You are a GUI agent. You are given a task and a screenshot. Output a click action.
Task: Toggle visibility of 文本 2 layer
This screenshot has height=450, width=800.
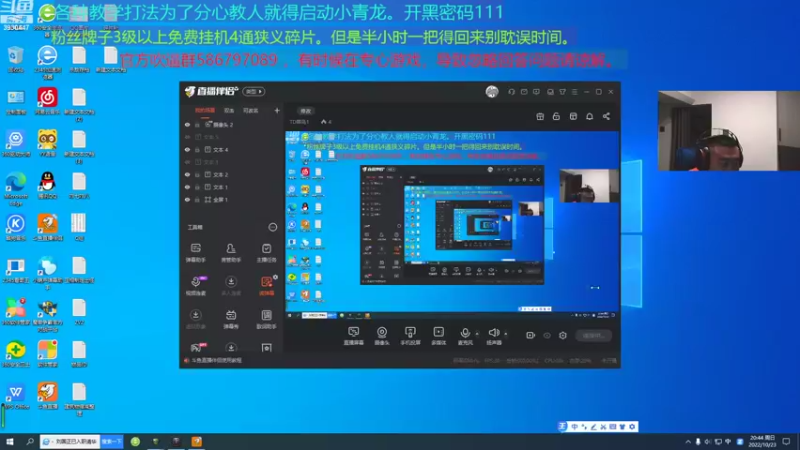pyautogui.click(x=187, y=174)
